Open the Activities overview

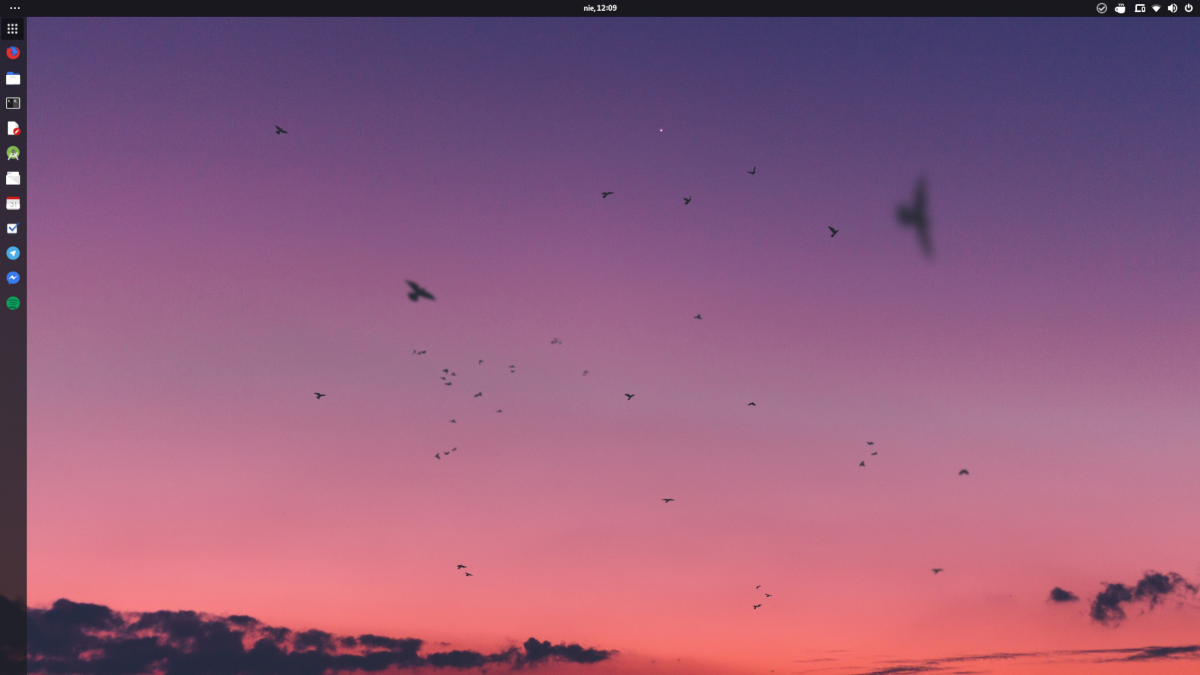point(13,8)
